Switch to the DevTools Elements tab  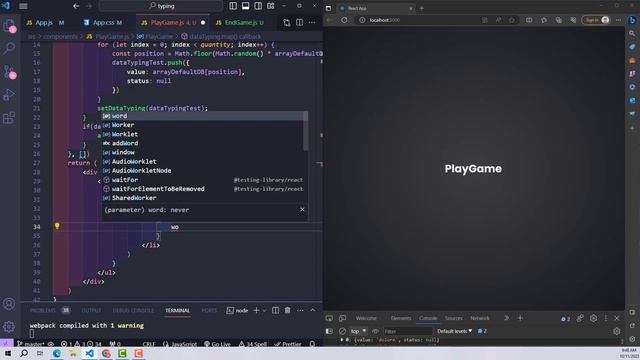point(401,318)
